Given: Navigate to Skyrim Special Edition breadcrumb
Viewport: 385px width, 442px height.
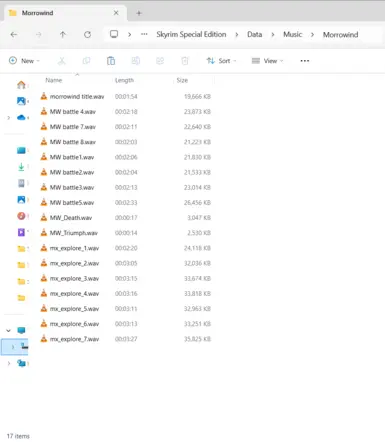Looking at the screenshot, I should click(191, 34).
